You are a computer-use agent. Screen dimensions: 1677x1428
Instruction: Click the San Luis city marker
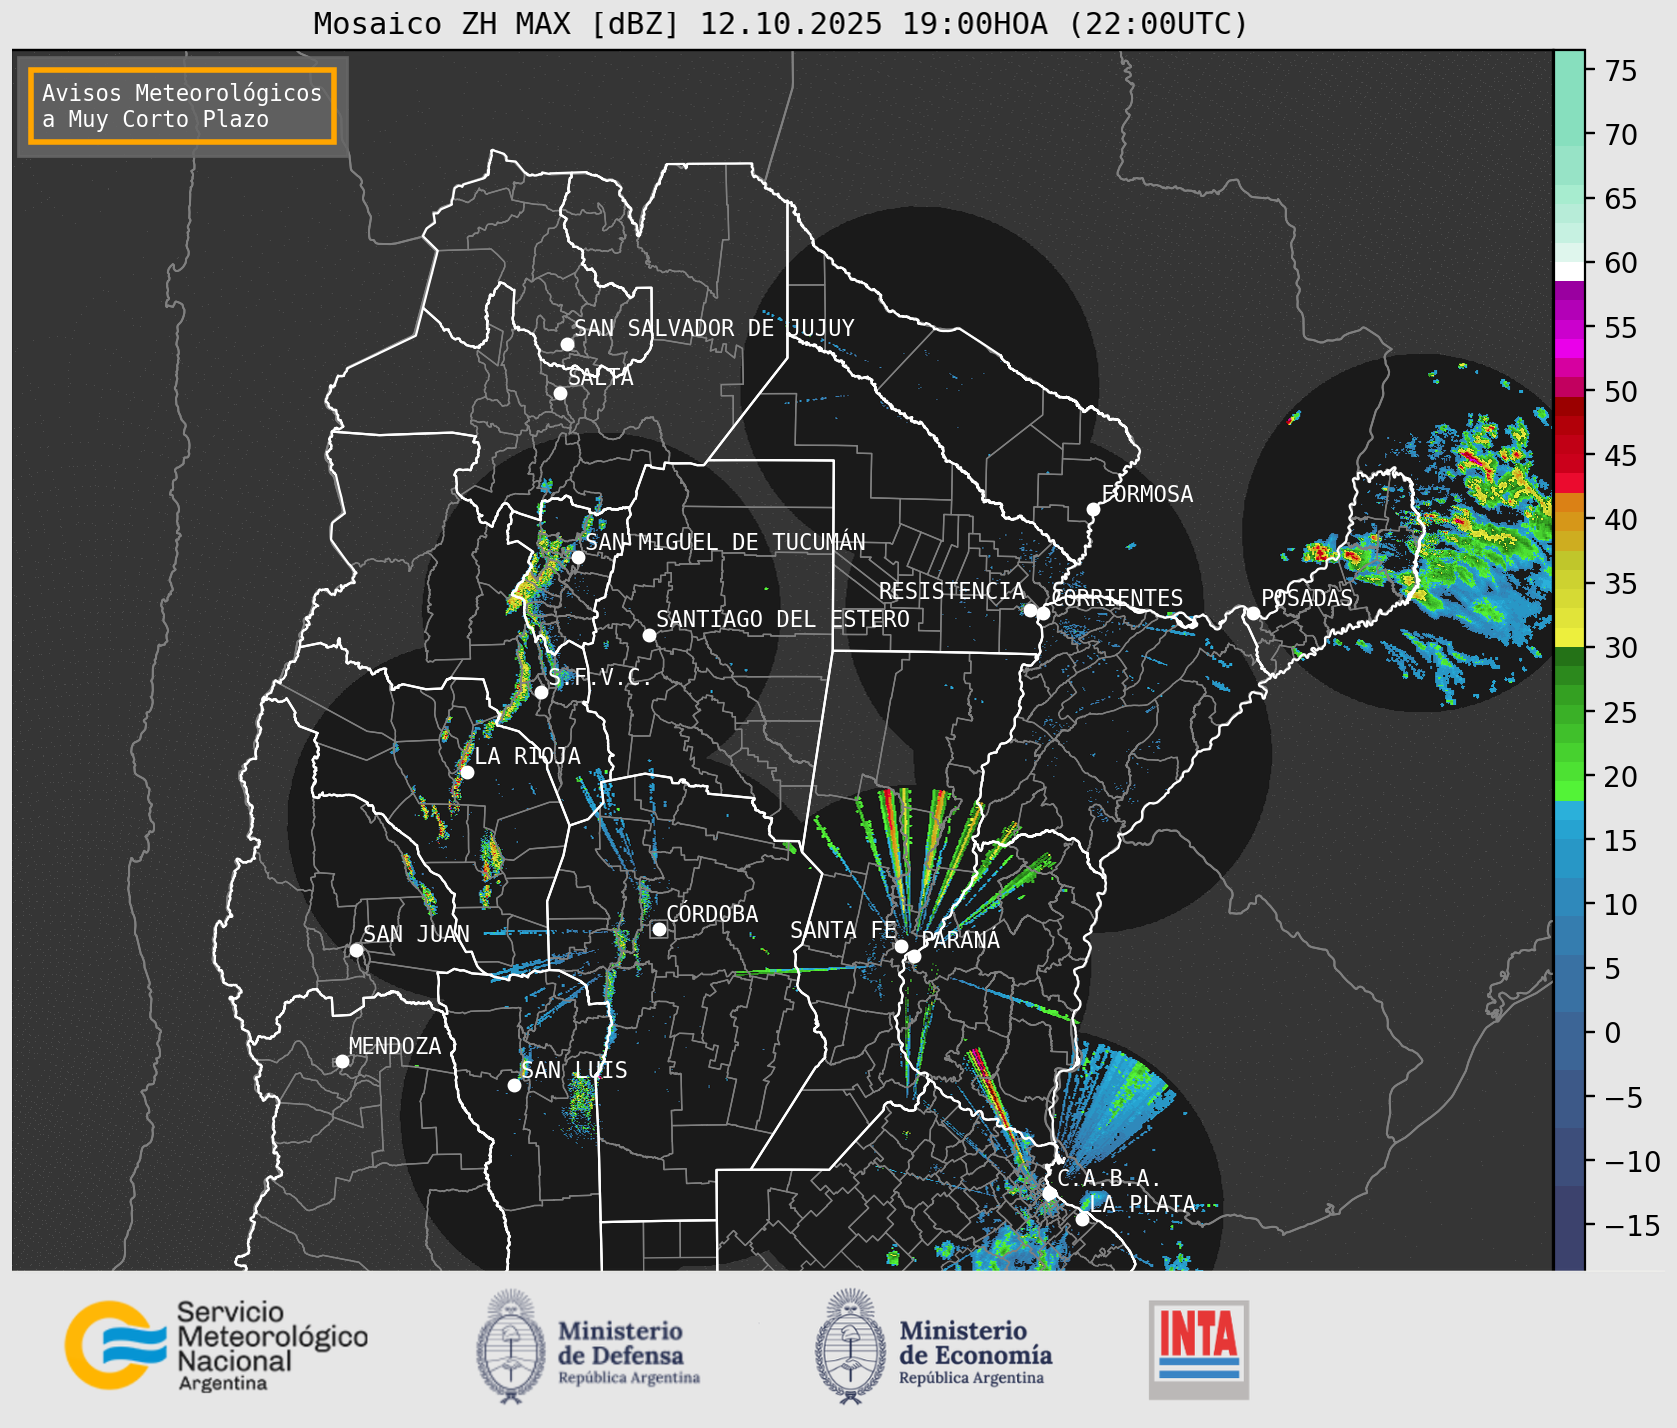pyautogui.click(x=514, y=1085)
